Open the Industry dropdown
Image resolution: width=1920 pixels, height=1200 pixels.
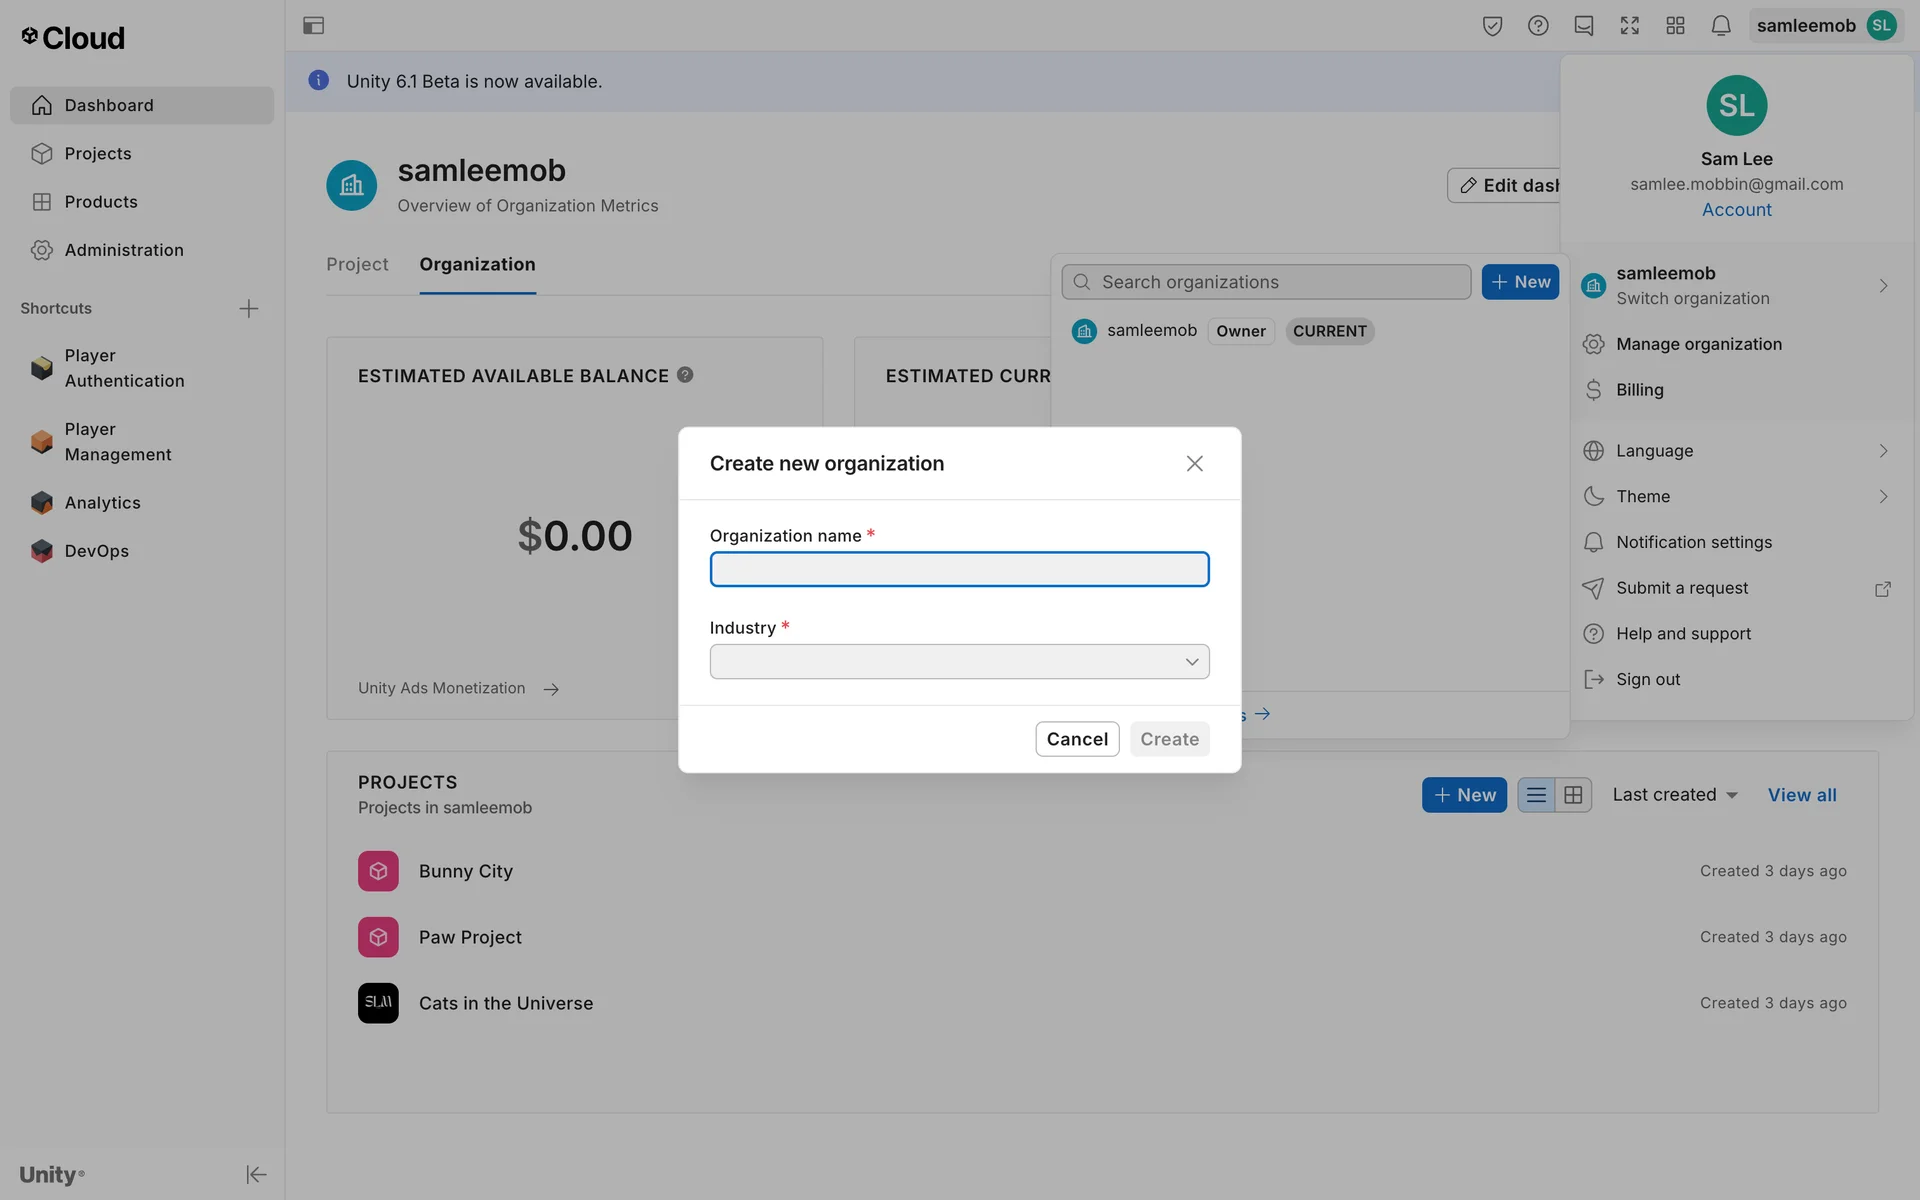[959, 661]
